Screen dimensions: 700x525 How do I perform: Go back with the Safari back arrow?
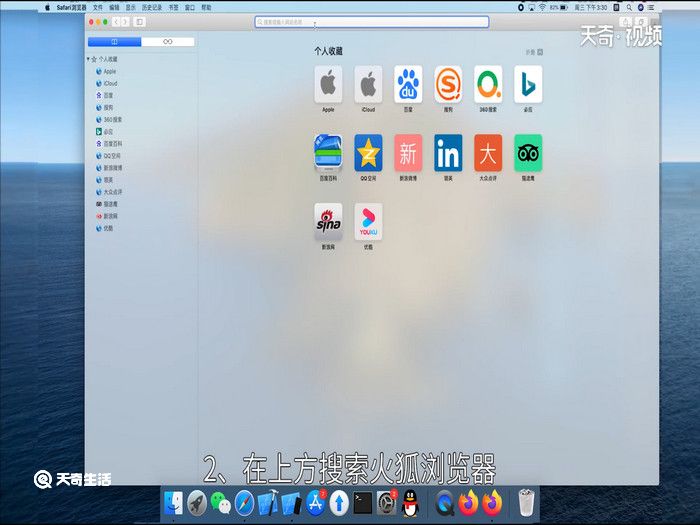116,22
